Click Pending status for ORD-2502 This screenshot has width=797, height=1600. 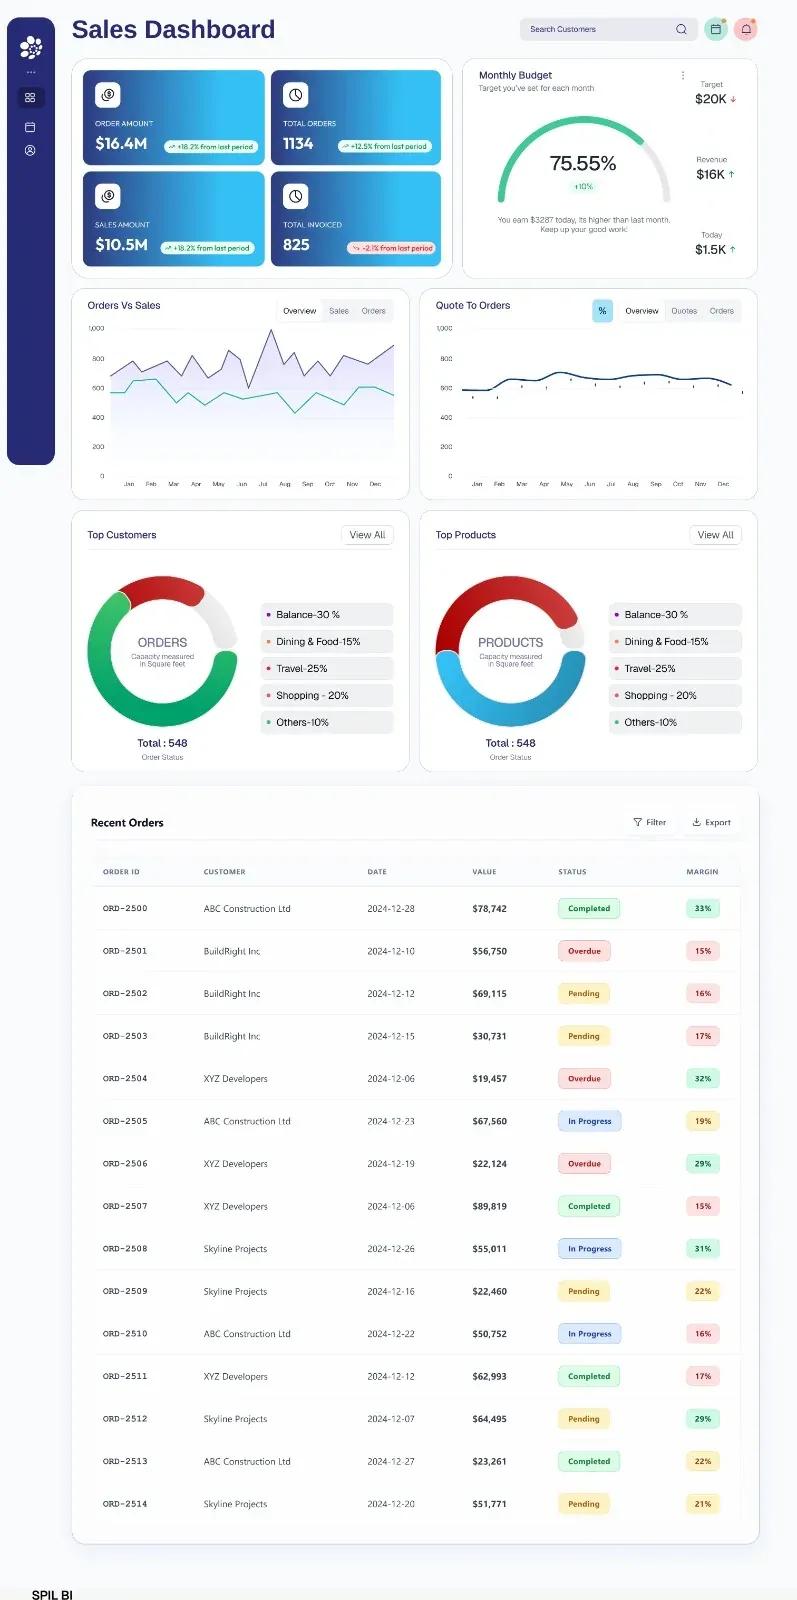click(x=584, y=993)
